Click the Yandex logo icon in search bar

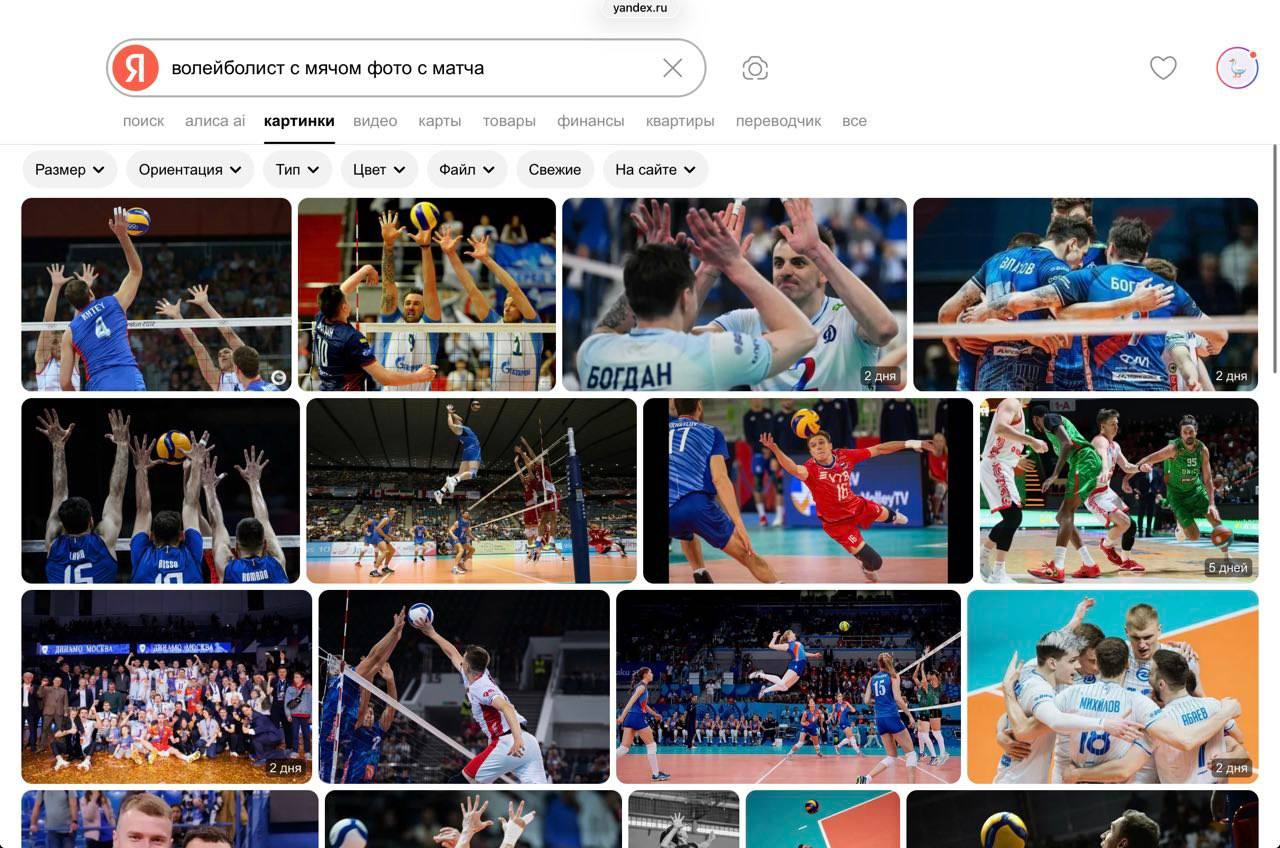click(x=135, y=68)
